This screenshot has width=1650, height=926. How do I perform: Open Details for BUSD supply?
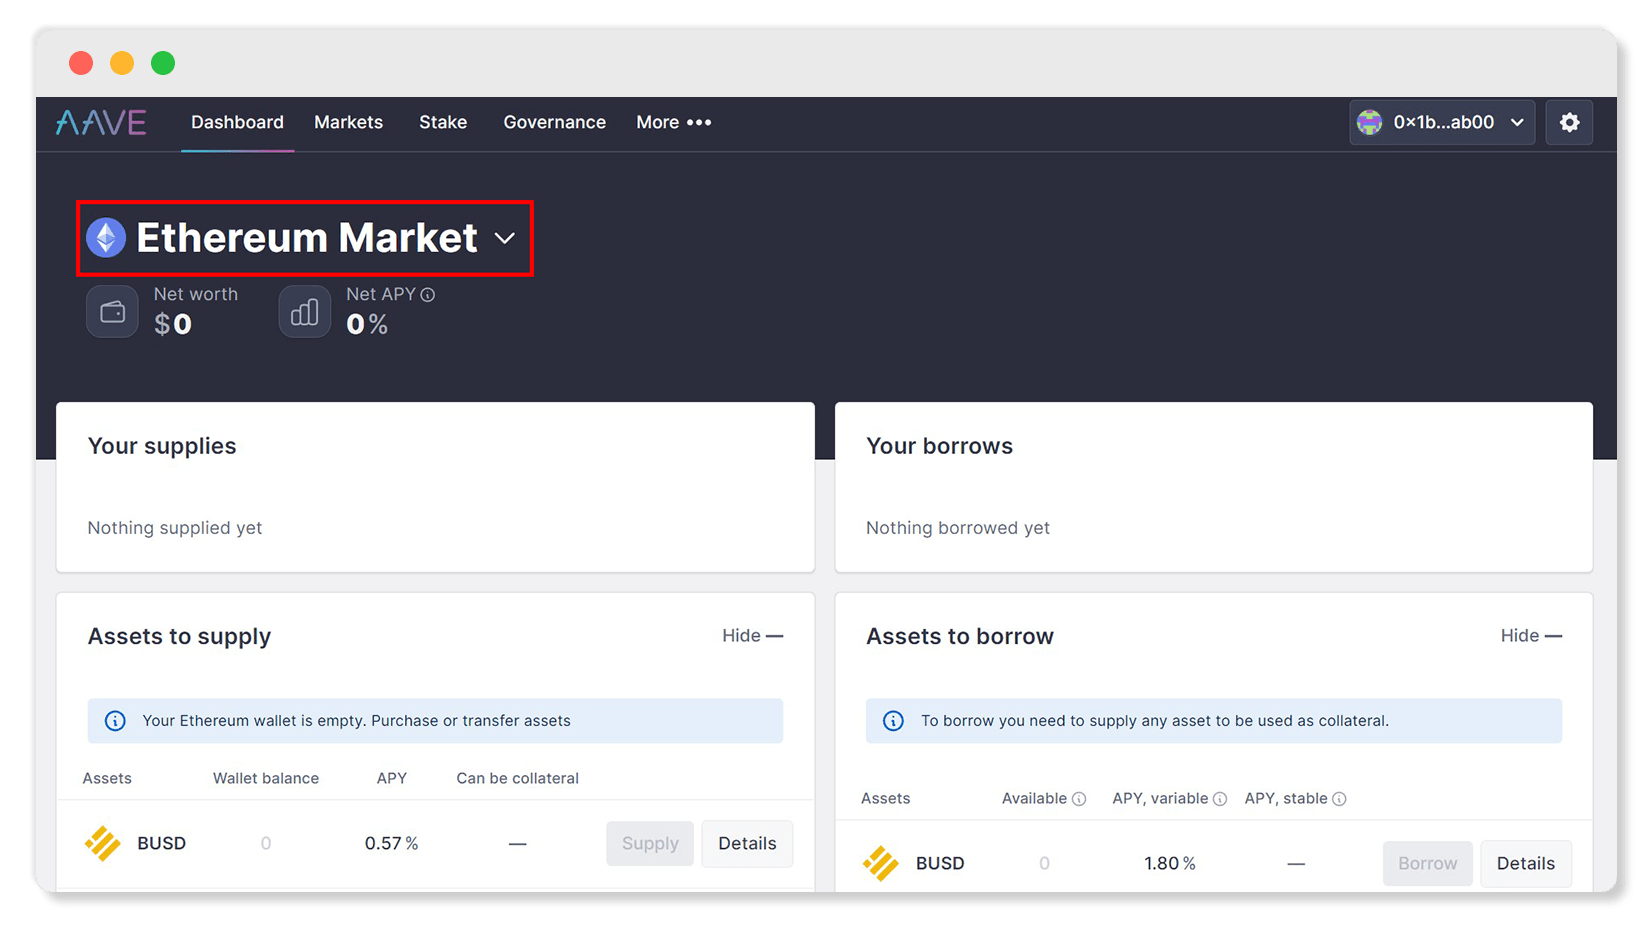tap(747, 843)
